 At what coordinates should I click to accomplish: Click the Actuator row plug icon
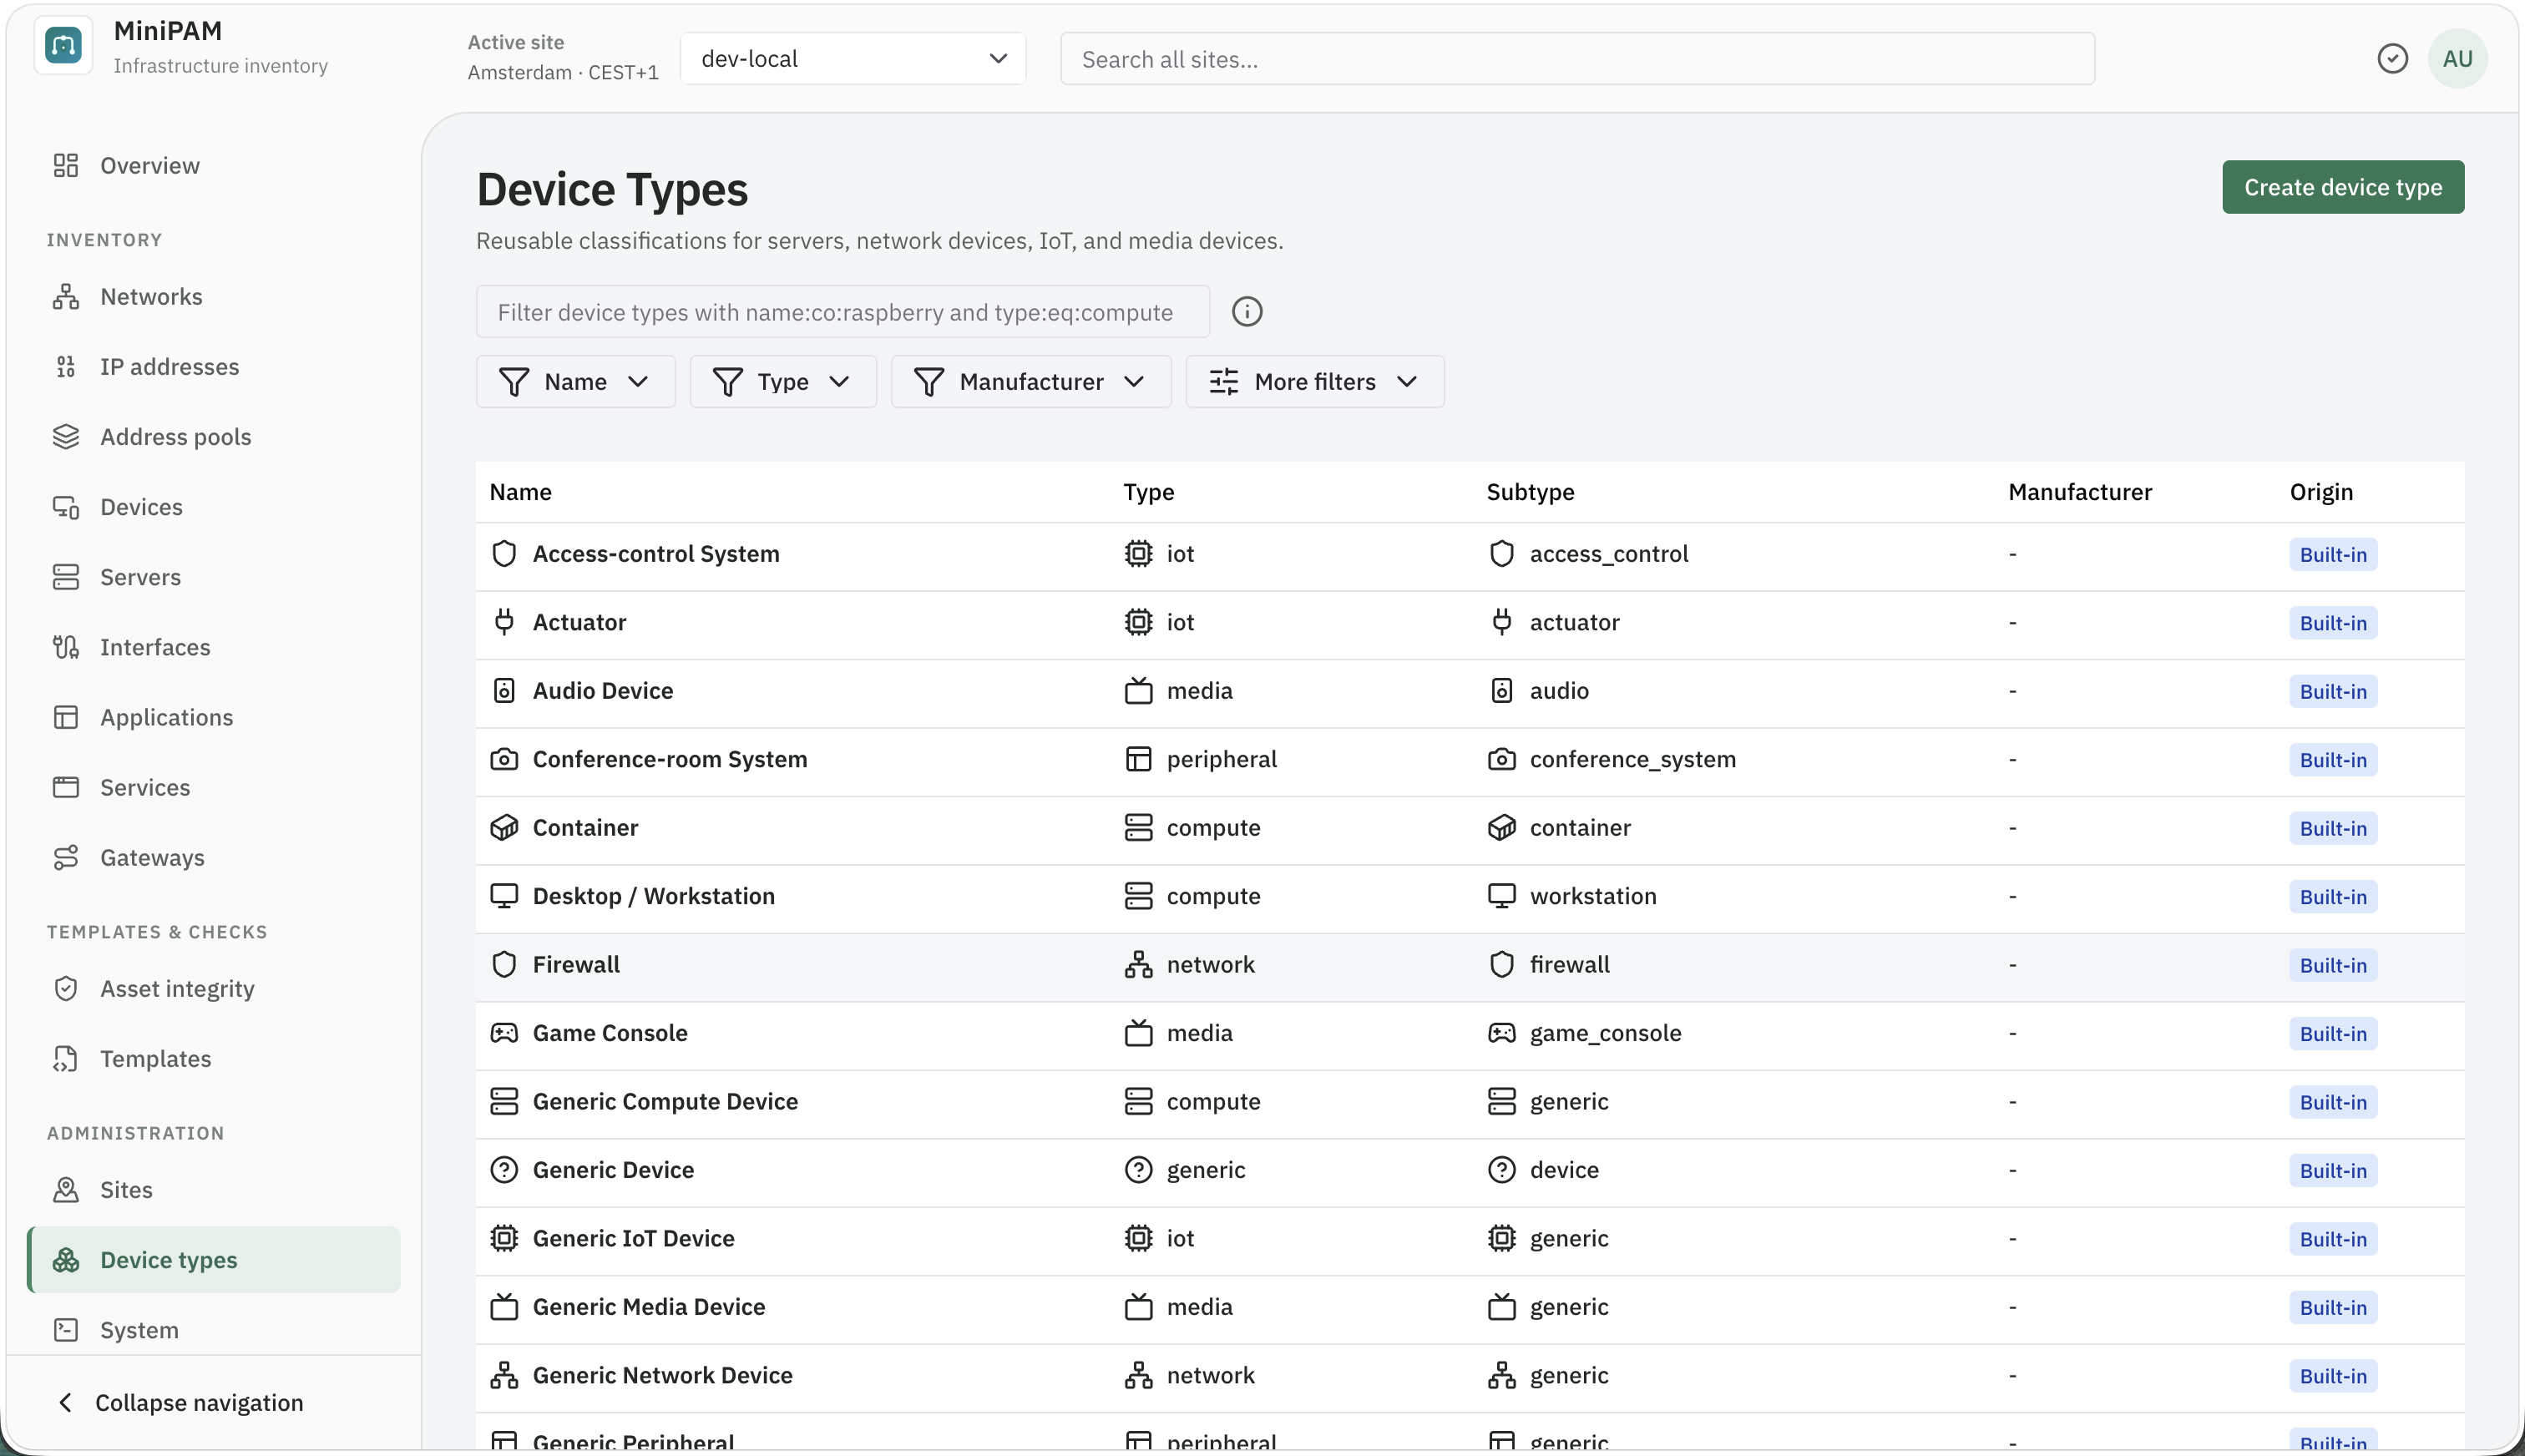(x=504, y=622)
